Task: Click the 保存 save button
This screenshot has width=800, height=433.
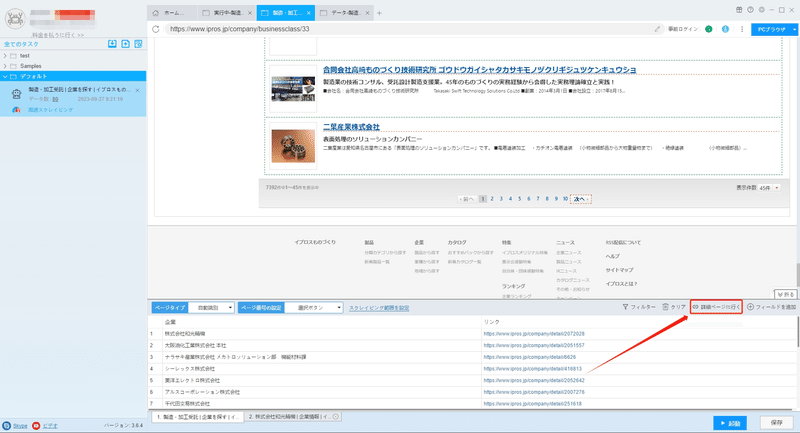Action: [777, 423]
